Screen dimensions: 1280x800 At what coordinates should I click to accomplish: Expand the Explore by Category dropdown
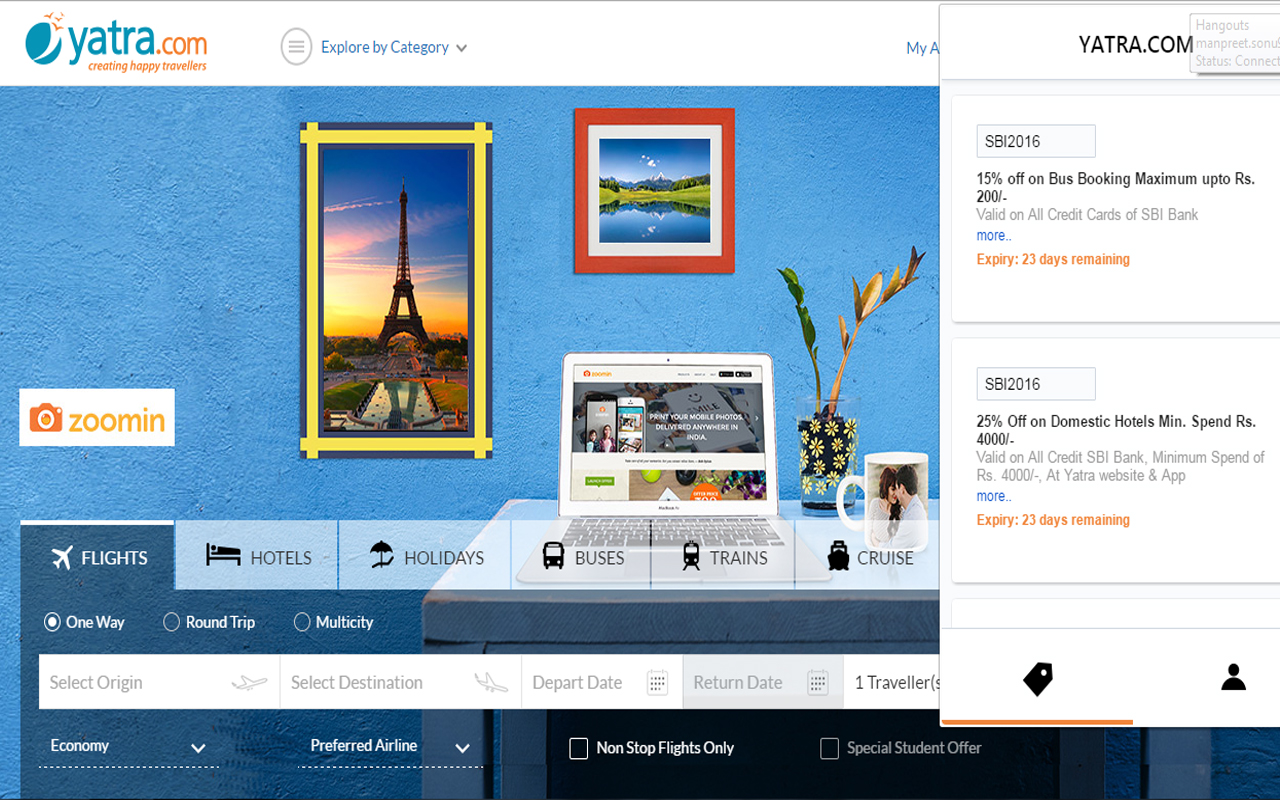pyautogui.click(x=393, y=47)
